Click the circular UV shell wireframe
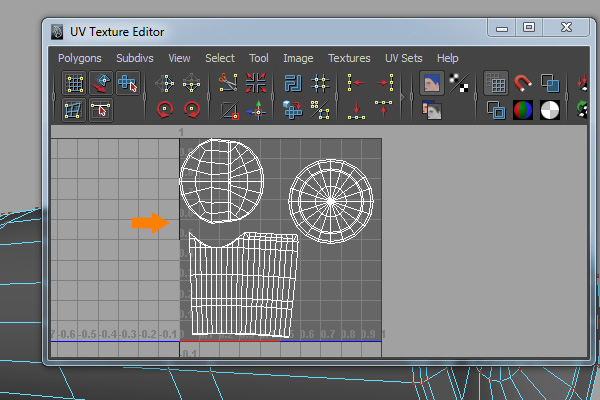 click(331, 200)
